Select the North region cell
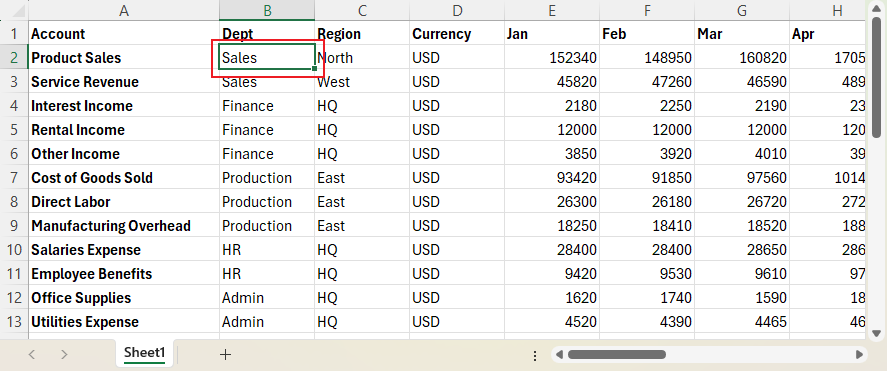 pyautogui.click(x=362, y=58)
